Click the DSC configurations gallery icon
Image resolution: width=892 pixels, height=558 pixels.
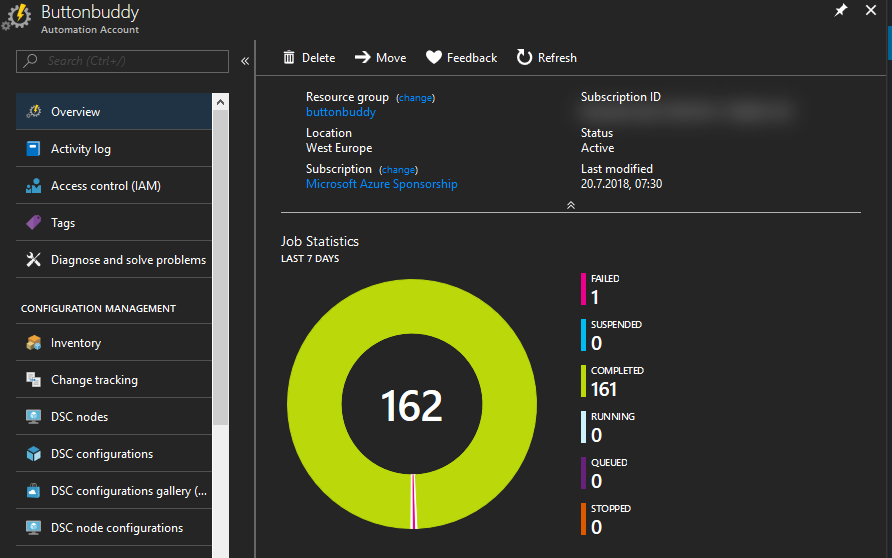coord(34,490)
